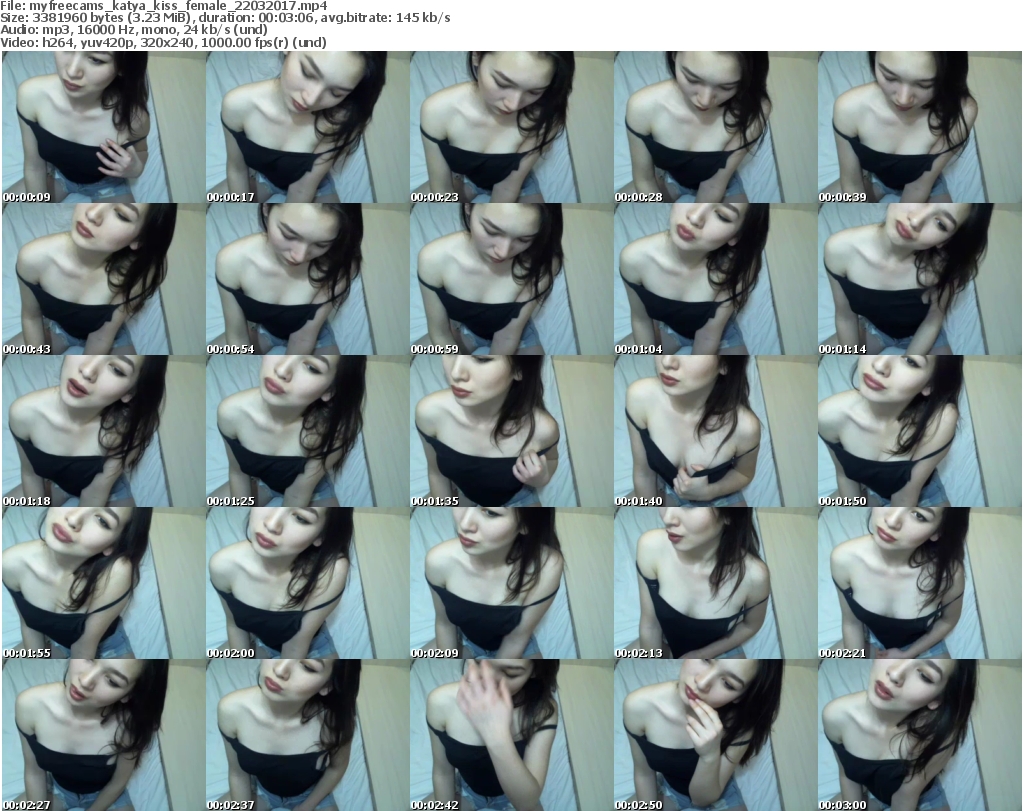
Task: Open the frame at 00:00:54
Action: (308, 279)
